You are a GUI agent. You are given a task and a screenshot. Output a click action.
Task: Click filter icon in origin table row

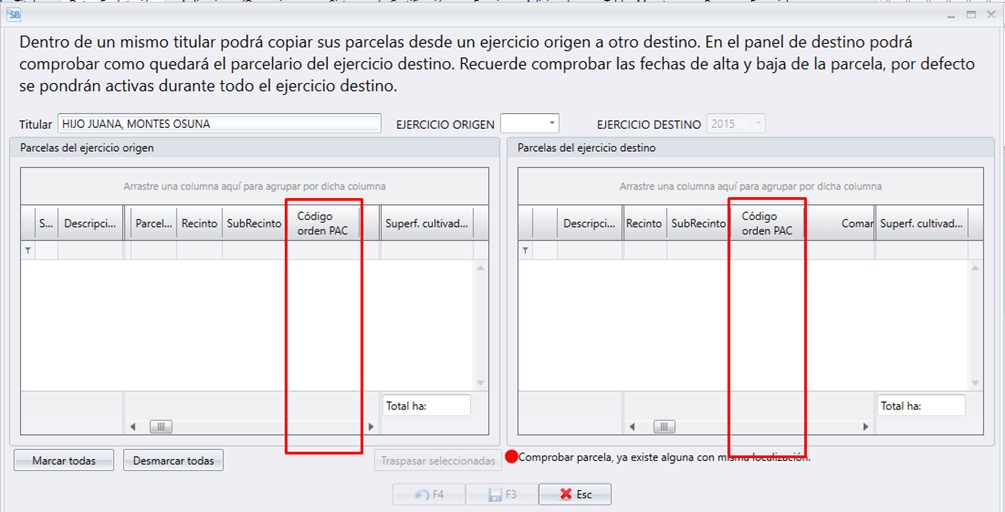pyautogui.click(x=28, y=251)
